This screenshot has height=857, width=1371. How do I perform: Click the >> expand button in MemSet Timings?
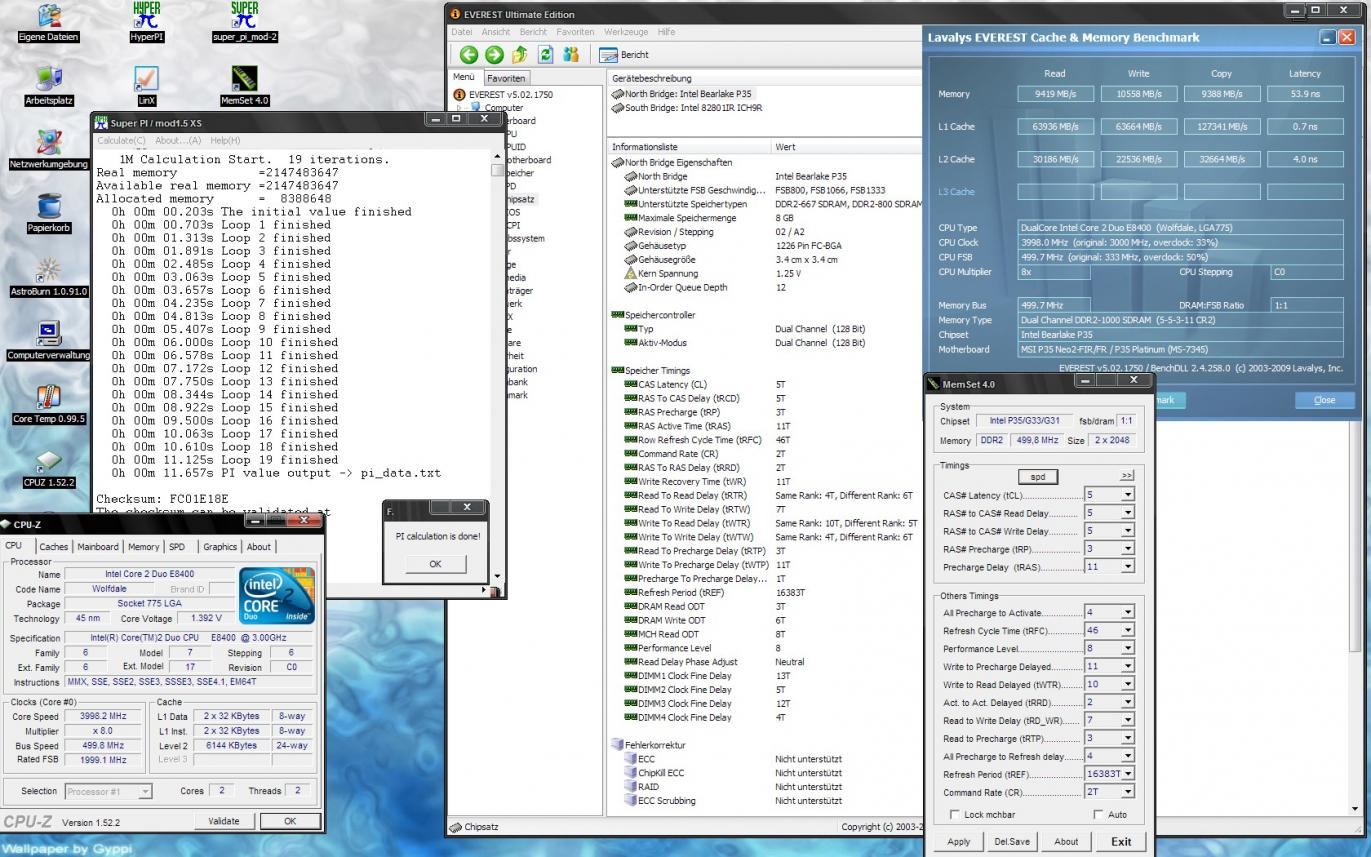1127,476
